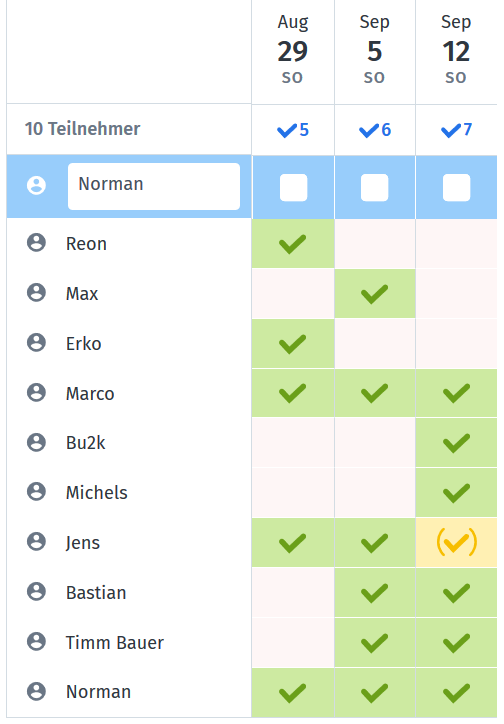The height and width of the screenshot is (724, 504).
Task: Select the Sep 12 date column header
Action: pos(456,49)
